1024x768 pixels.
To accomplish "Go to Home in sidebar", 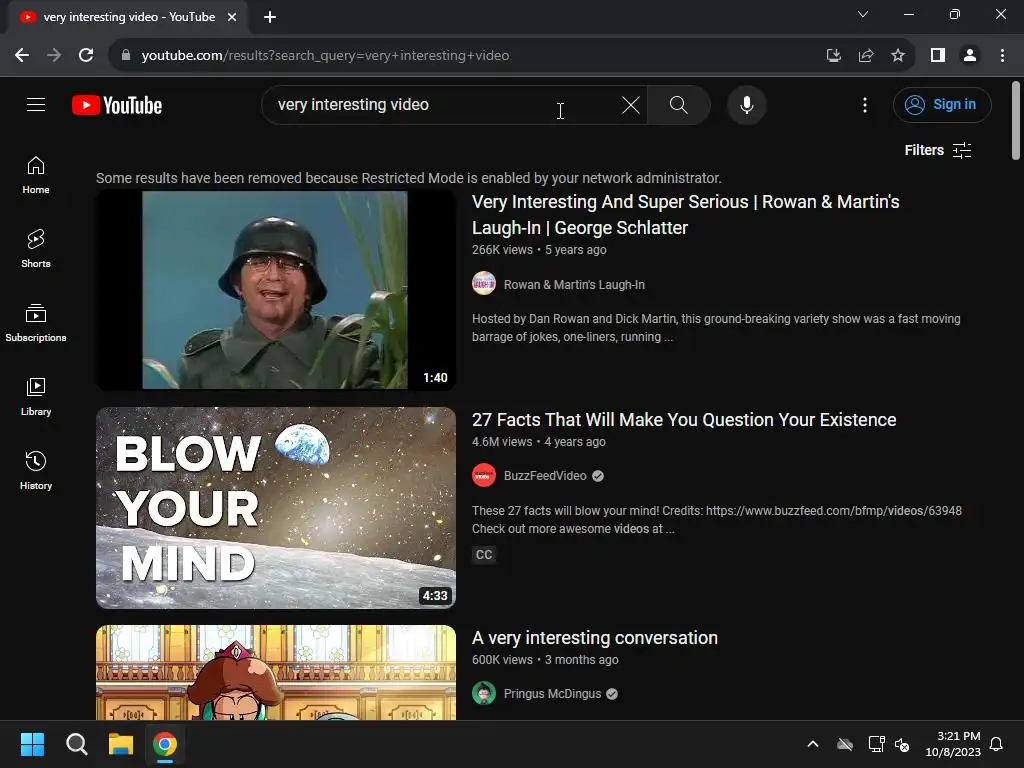I will coord(36,175).
